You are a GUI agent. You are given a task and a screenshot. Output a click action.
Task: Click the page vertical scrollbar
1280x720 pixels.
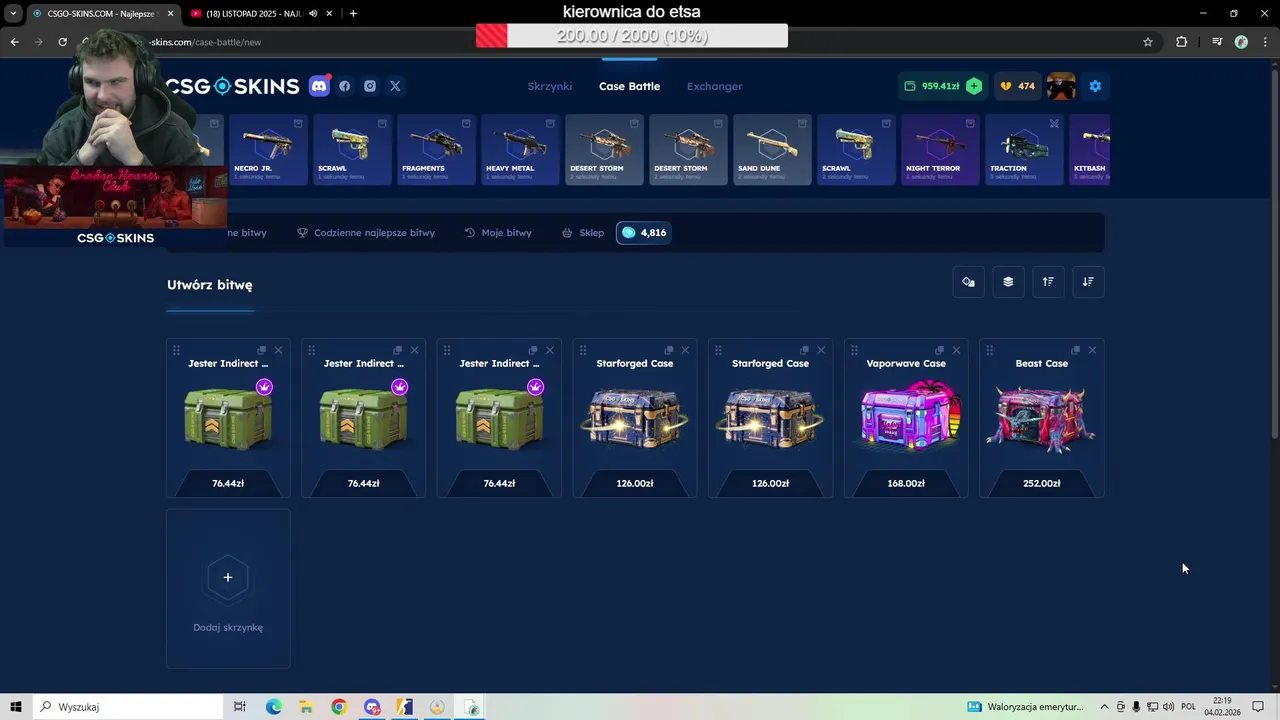[1274, 250]
